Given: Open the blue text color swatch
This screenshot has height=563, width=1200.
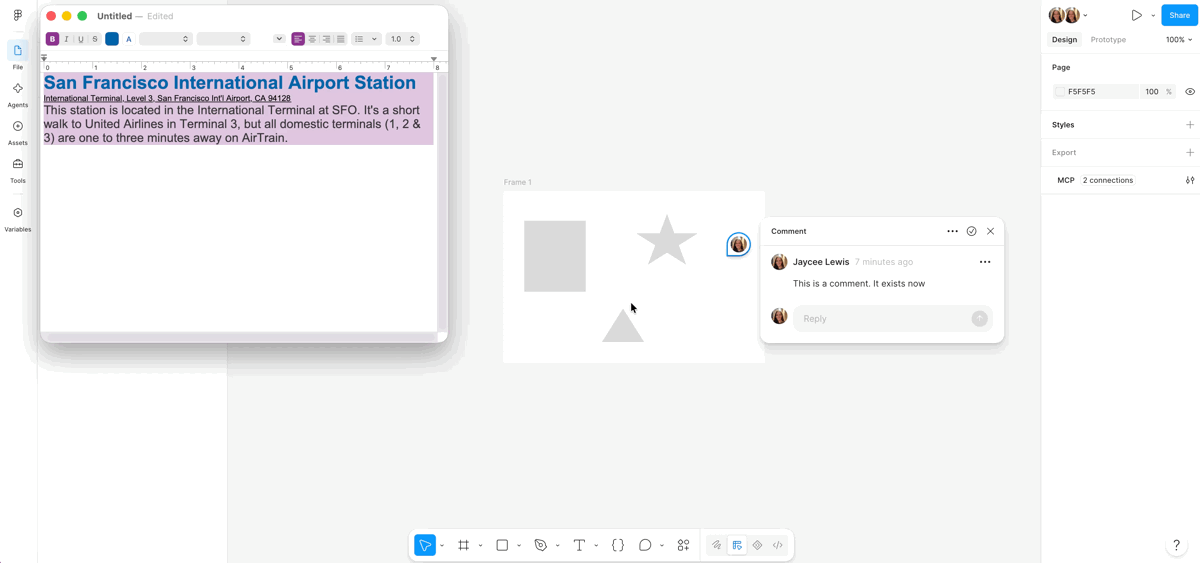Looking at the screenshot, I should [112, 39].
